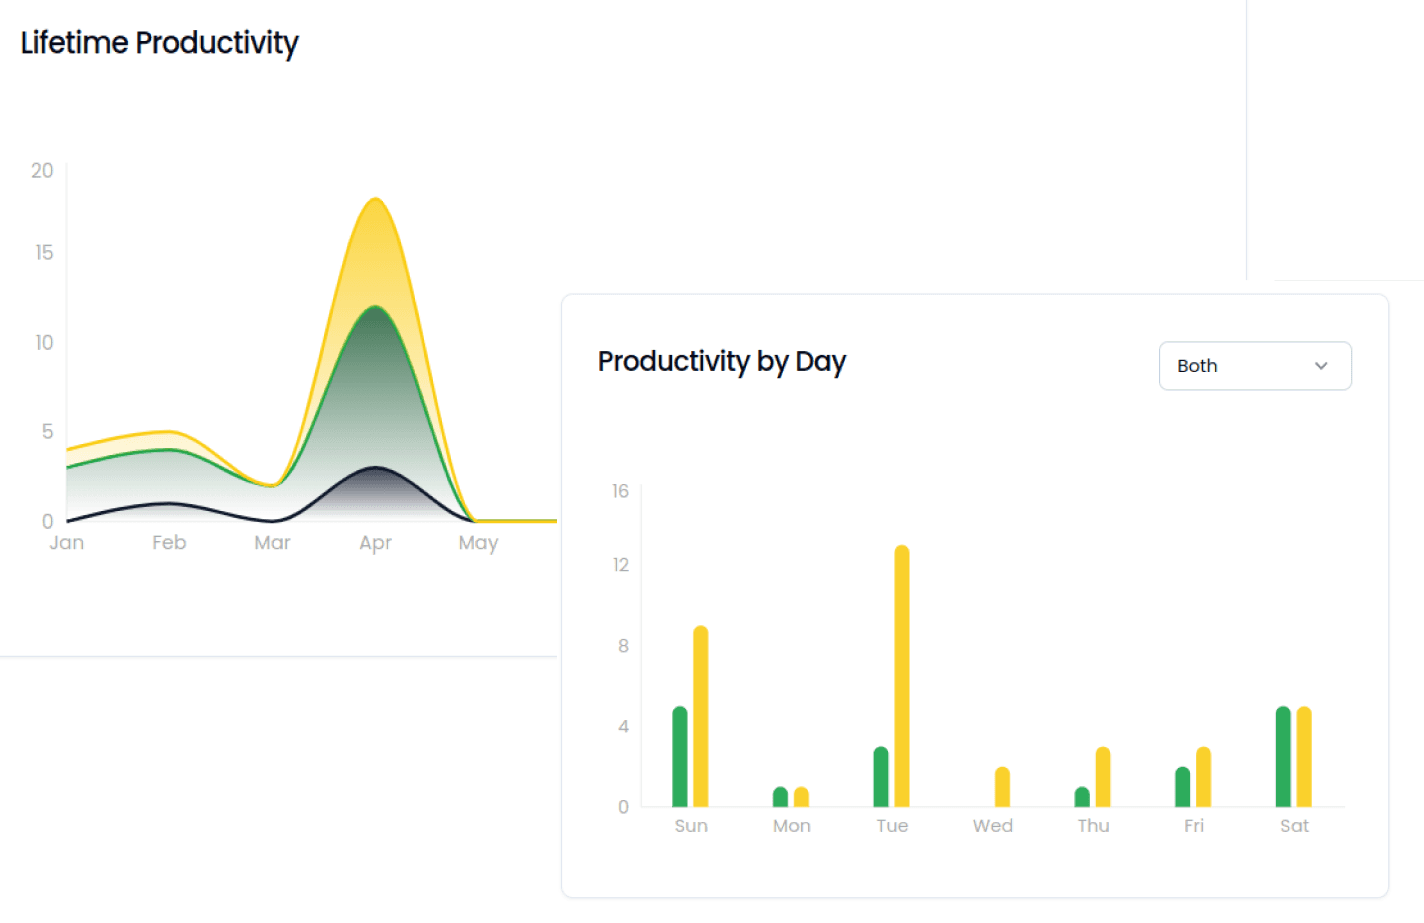Click the dark teal panel in the corner
Image resolution: width=1424 pixels, height=923 pixels.
pos(1350,140)
